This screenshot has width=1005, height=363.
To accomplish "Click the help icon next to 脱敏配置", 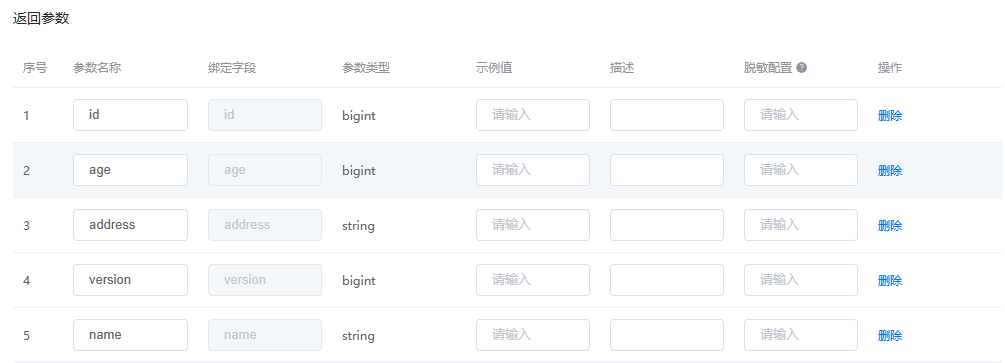I will point(802,67).
